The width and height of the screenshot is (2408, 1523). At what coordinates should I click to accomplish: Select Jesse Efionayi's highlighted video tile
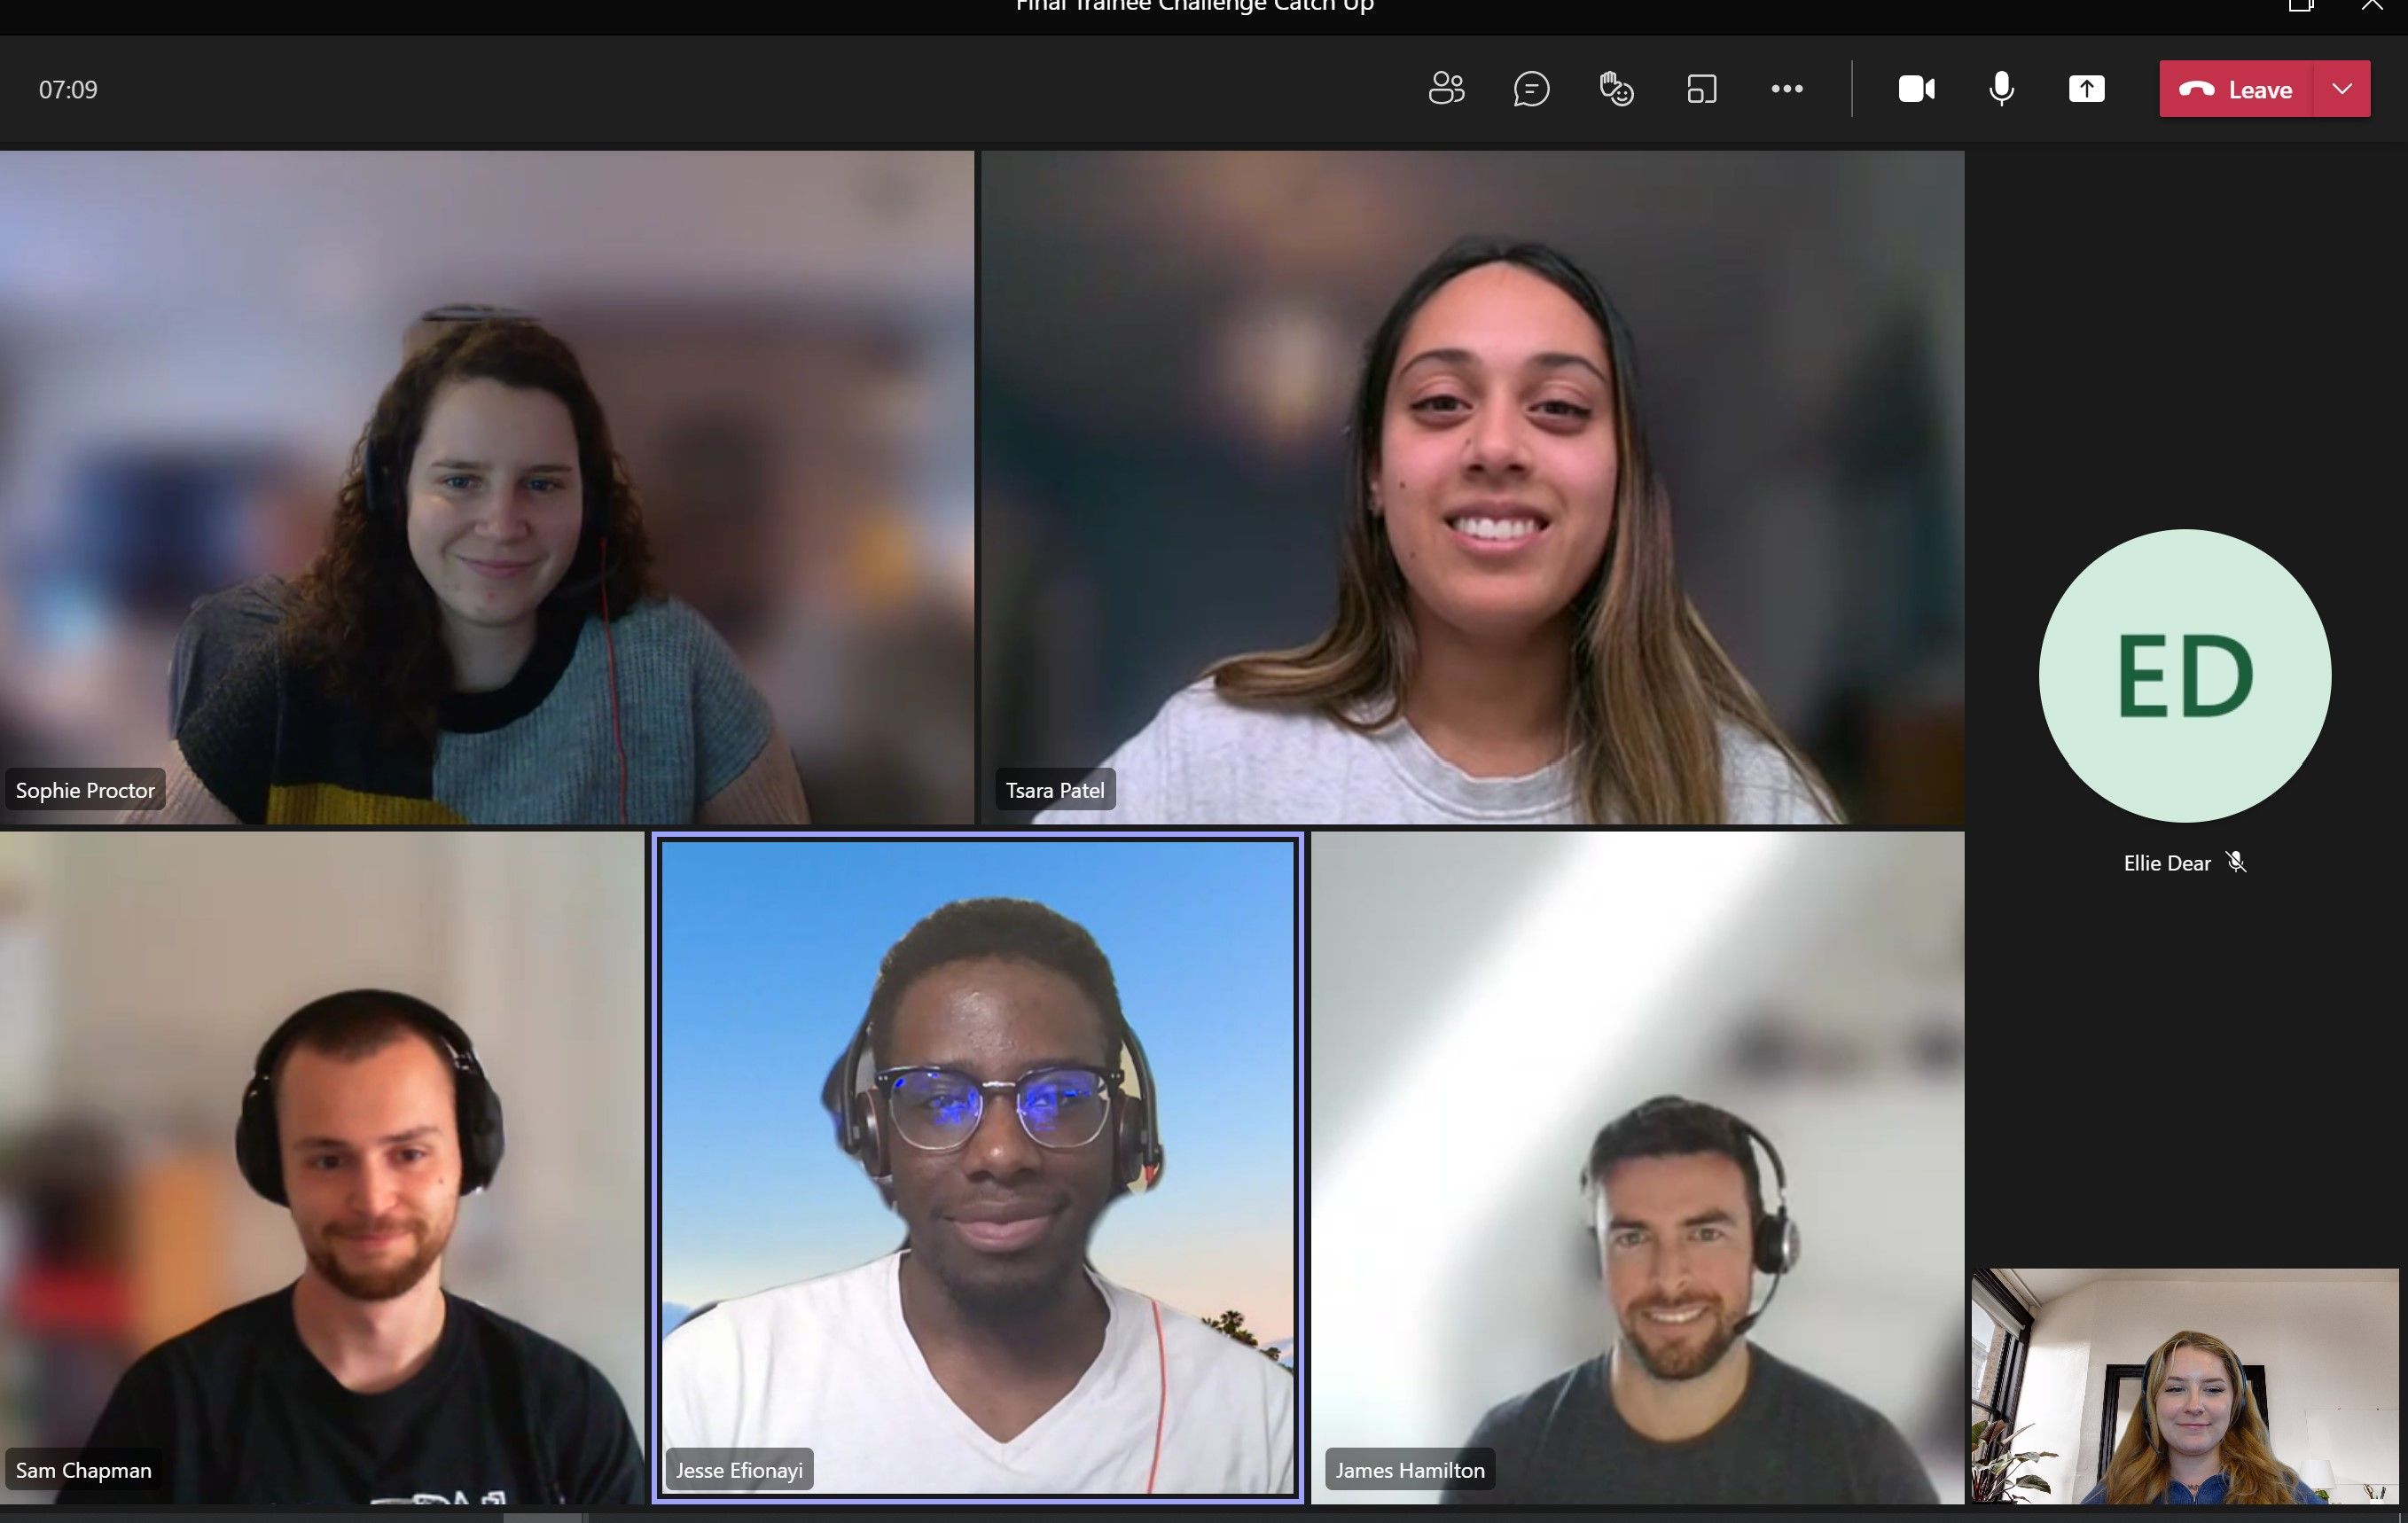(977, 1167)
